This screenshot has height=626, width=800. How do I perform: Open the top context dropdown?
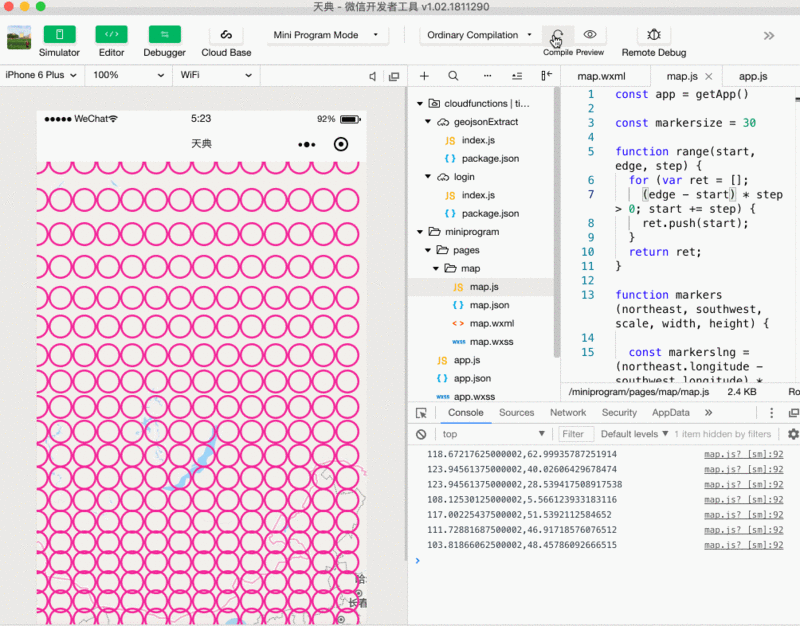click(x=493, y=434)
